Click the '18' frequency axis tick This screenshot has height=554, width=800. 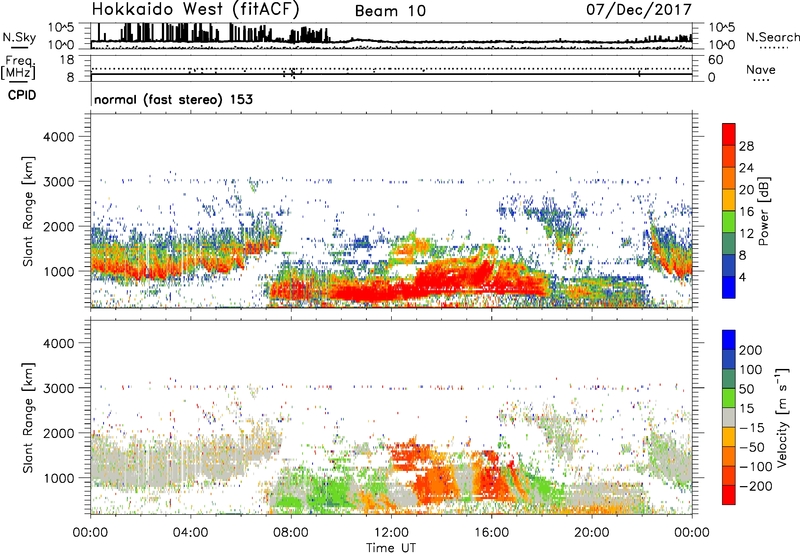coord(67,60)
